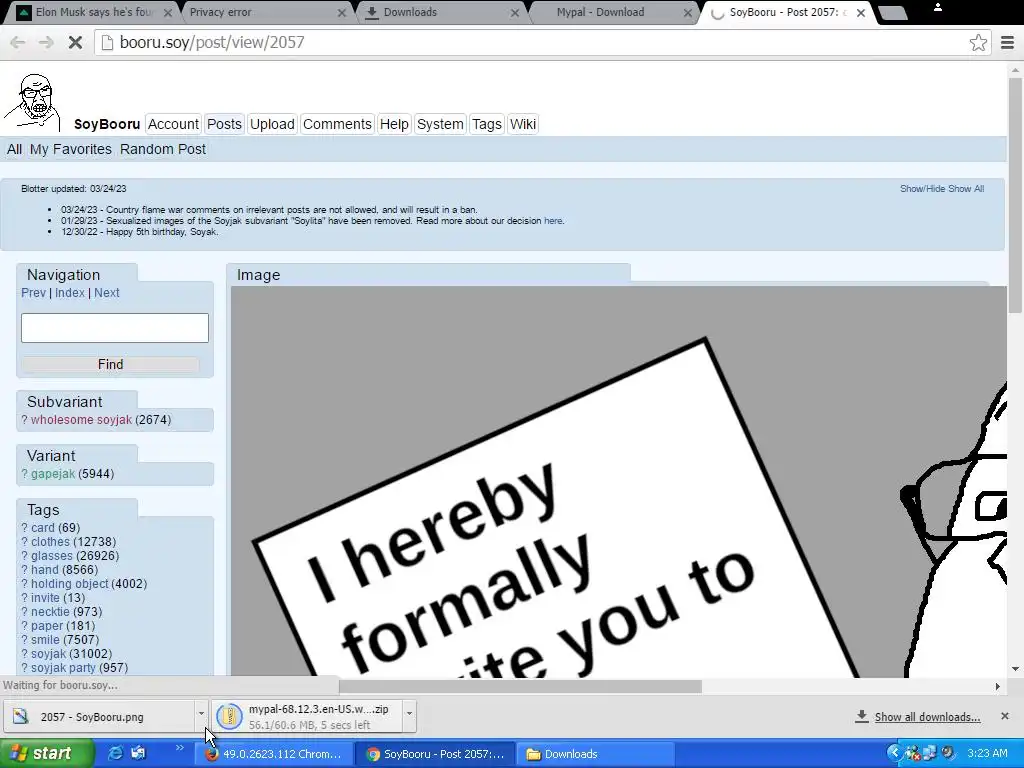Screen dimensions: 1024x768
Task: Open the Windows Start button
Action: [x=46, y=754]
